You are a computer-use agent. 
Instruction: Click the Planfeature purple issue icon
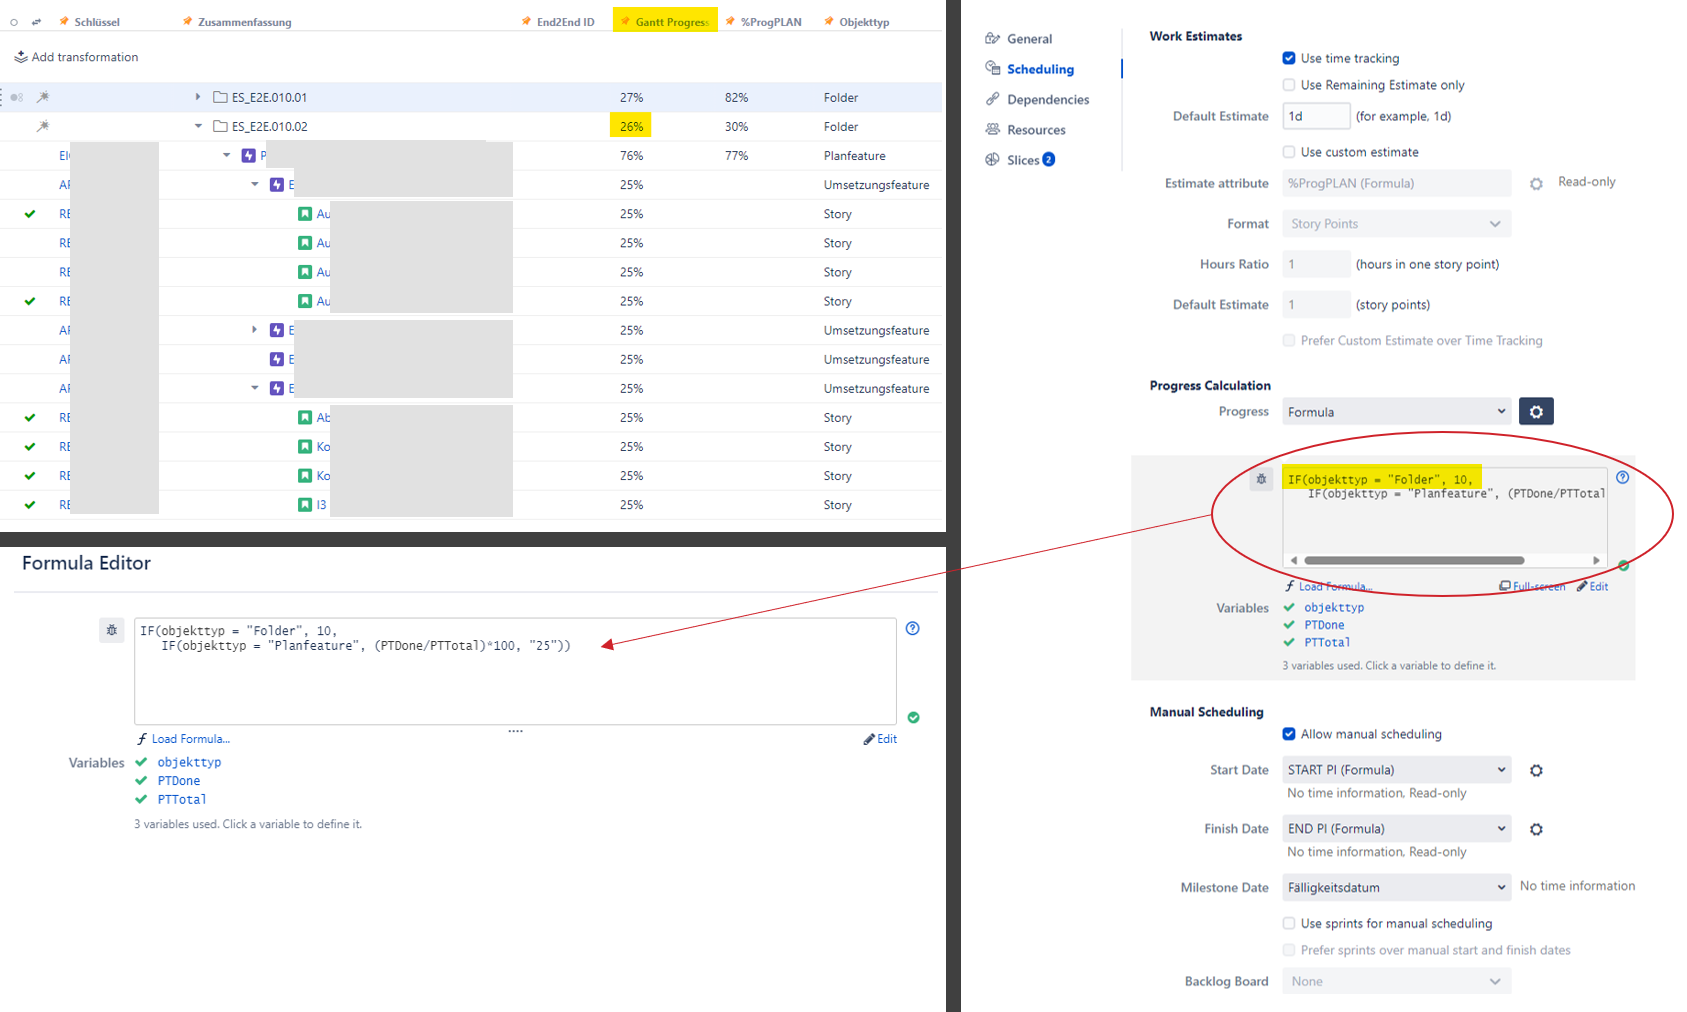coord(249,155)
